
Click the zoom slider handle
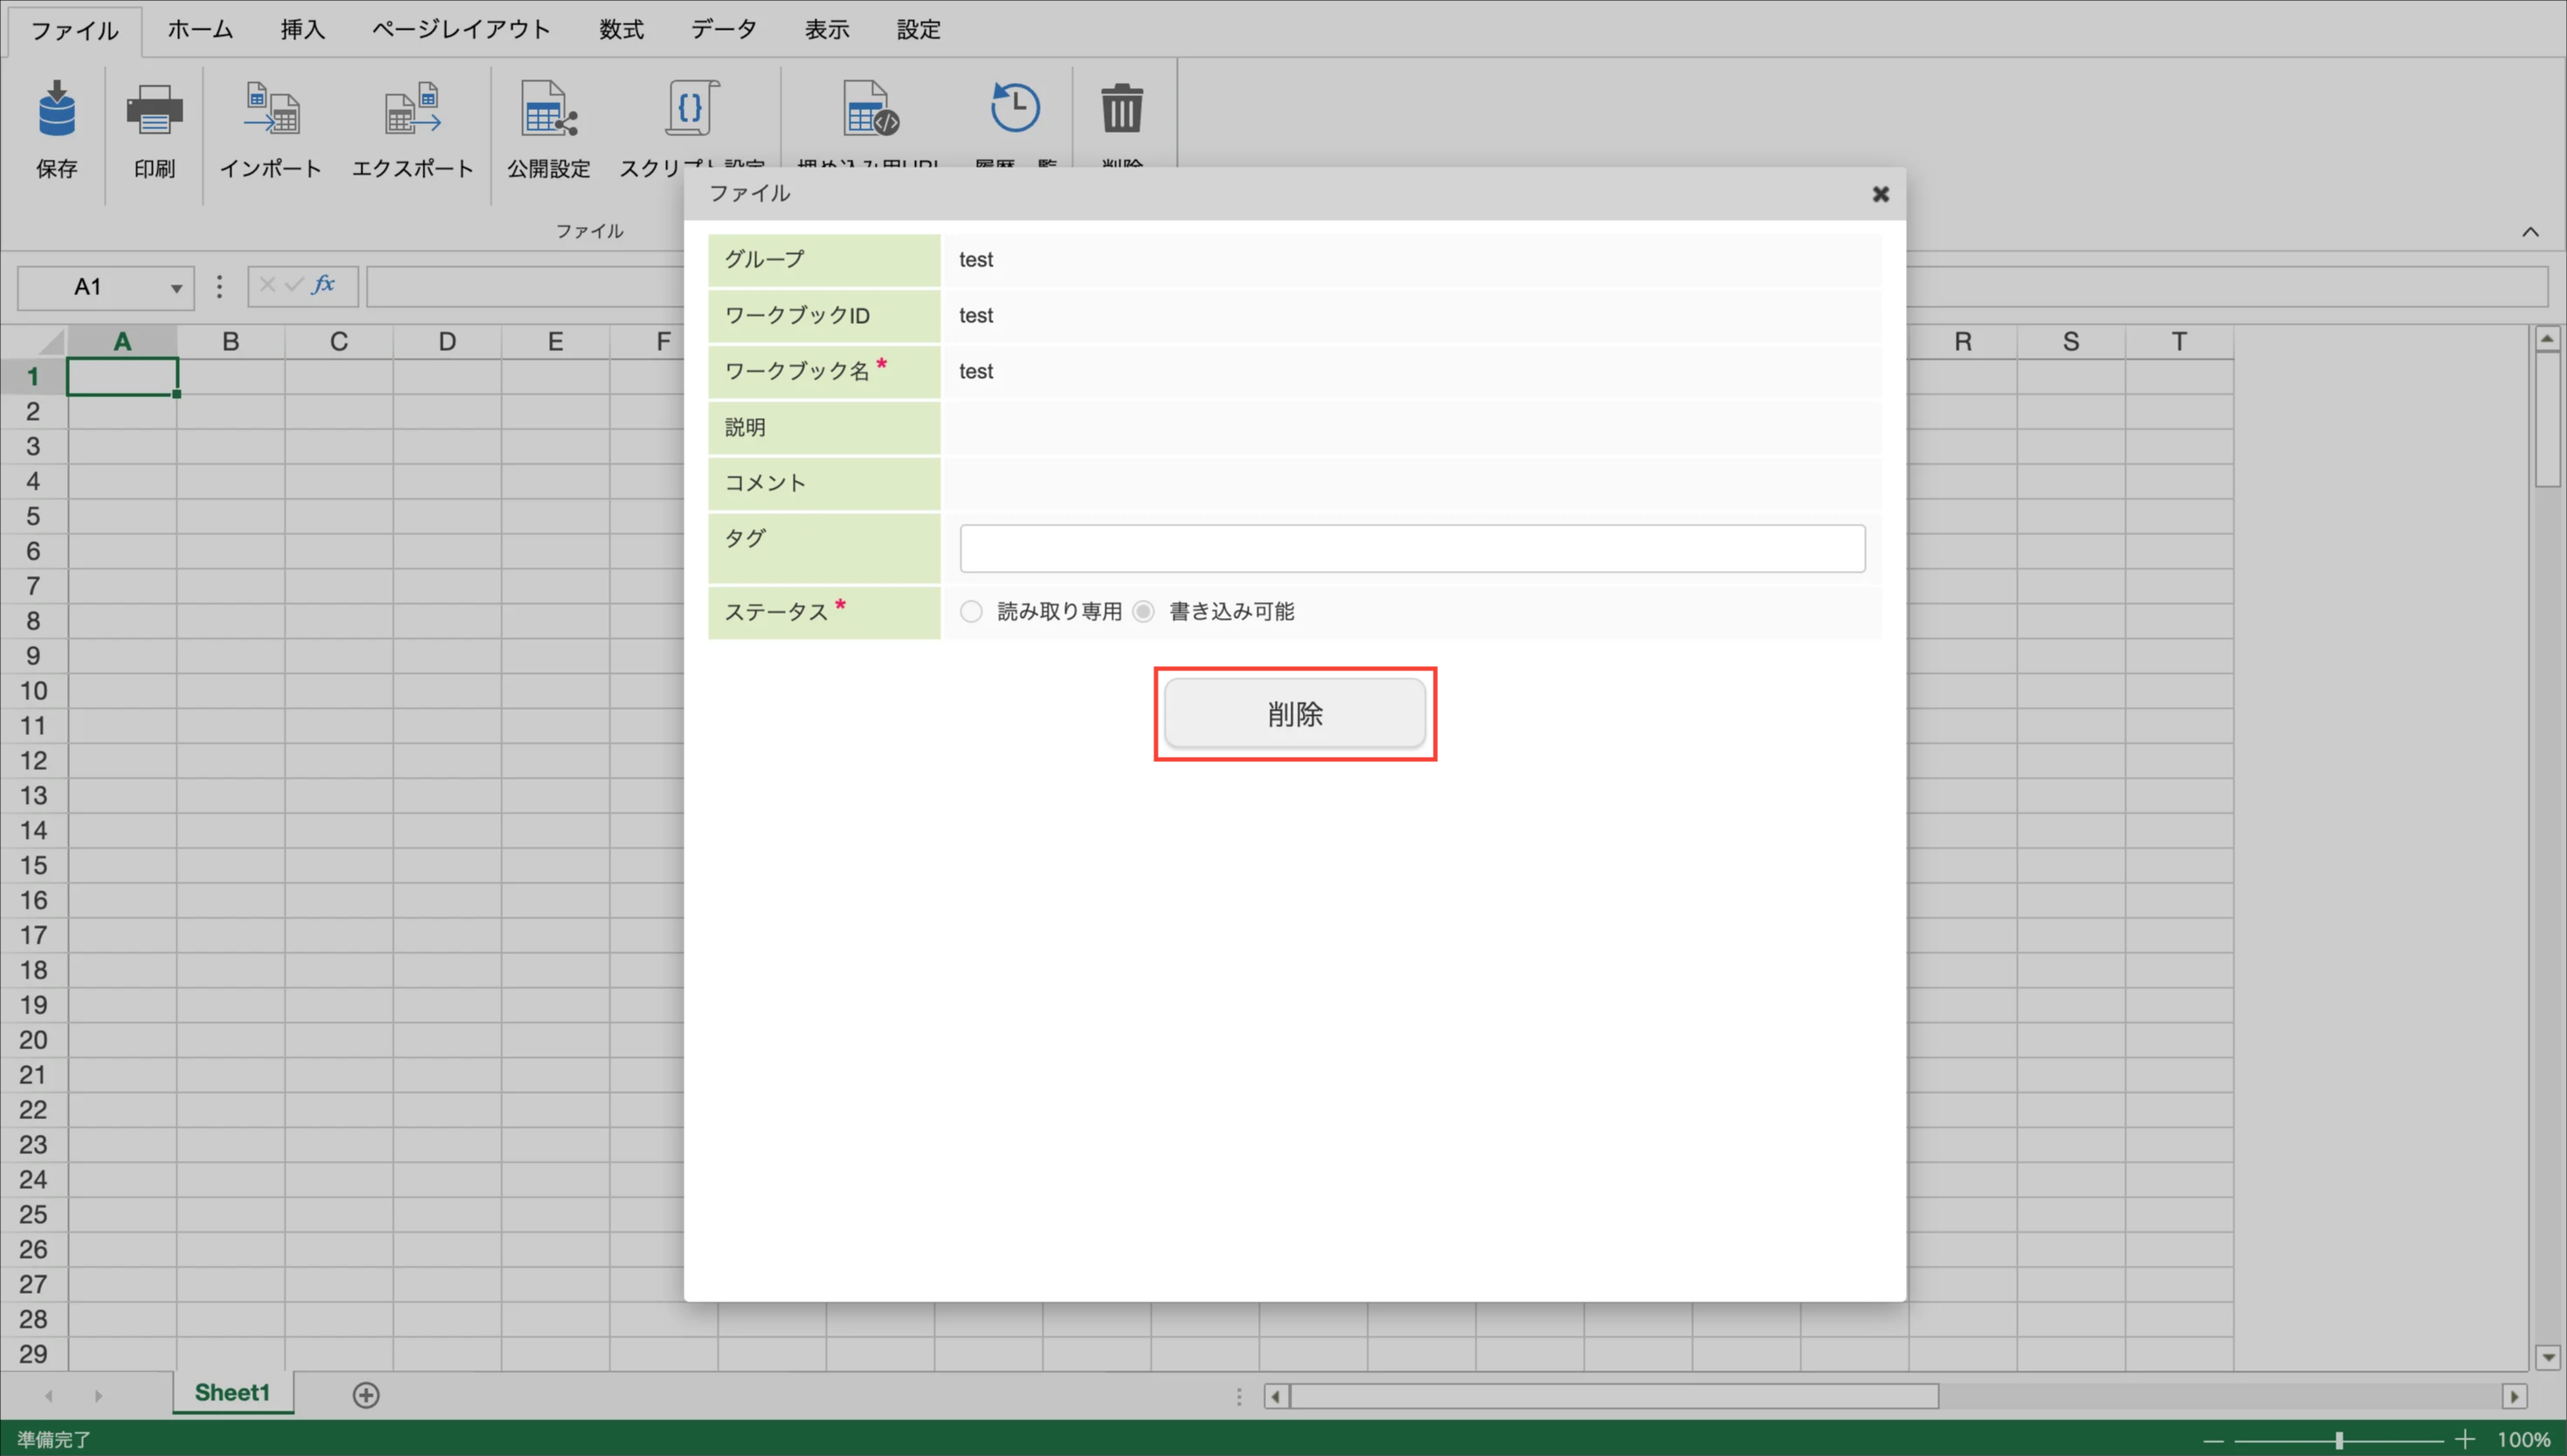click(x=2338, y=1440)
